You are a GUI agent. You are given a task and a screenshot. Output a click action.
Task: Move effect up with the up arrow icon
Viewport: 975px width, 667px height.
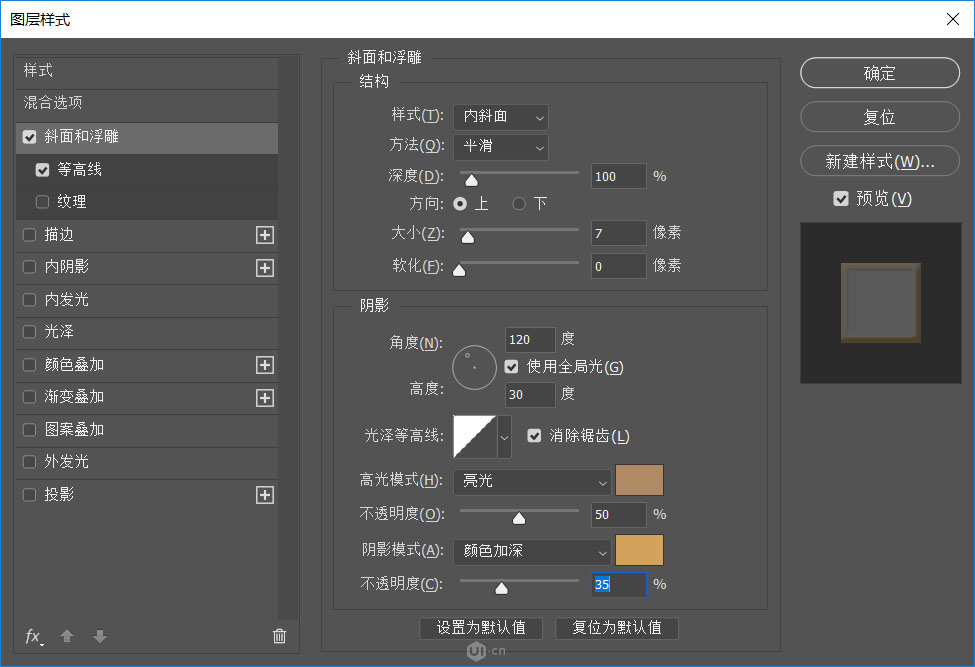(67, 636)
